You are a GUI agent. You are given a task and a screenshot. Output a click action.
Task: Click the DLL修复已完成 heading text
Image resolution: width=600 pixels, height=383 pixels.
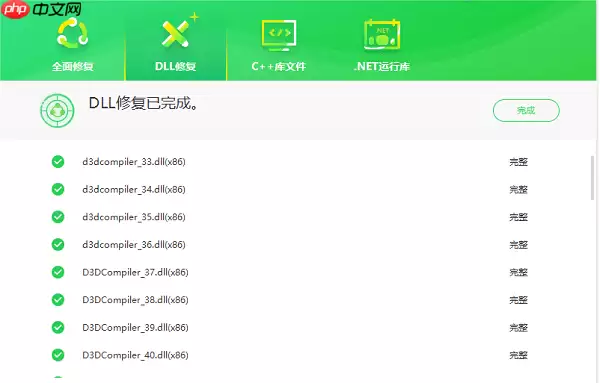click(x=144, y=103)
